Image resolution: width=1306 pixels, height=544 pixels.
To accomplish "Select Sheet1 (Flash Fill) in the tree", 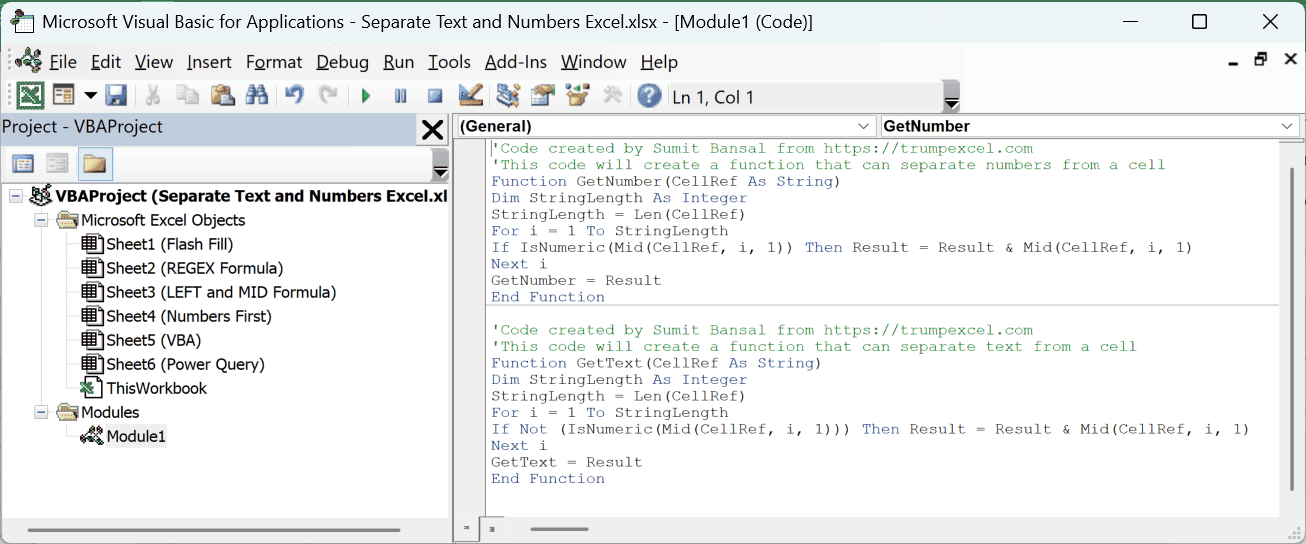I will tap(170, 244).
